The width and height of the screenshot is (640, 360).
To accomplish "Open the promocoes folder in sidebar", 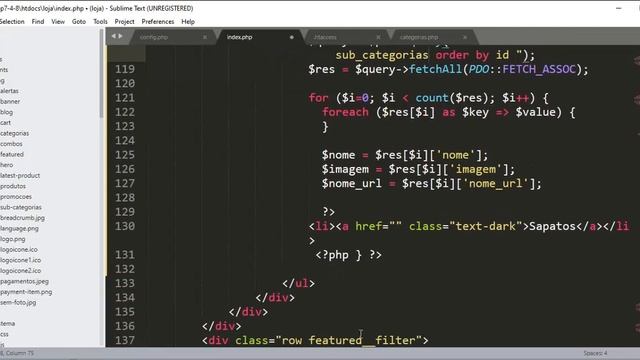I will 16,197.
